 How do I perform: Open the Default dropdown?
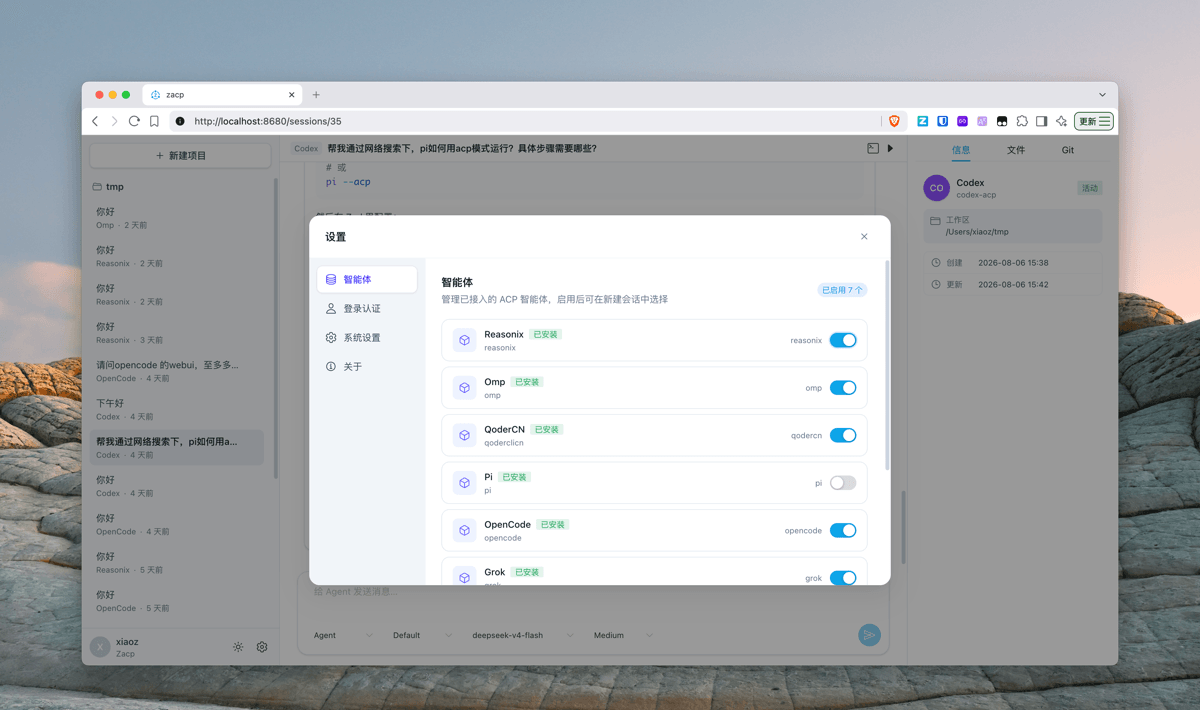422,635
